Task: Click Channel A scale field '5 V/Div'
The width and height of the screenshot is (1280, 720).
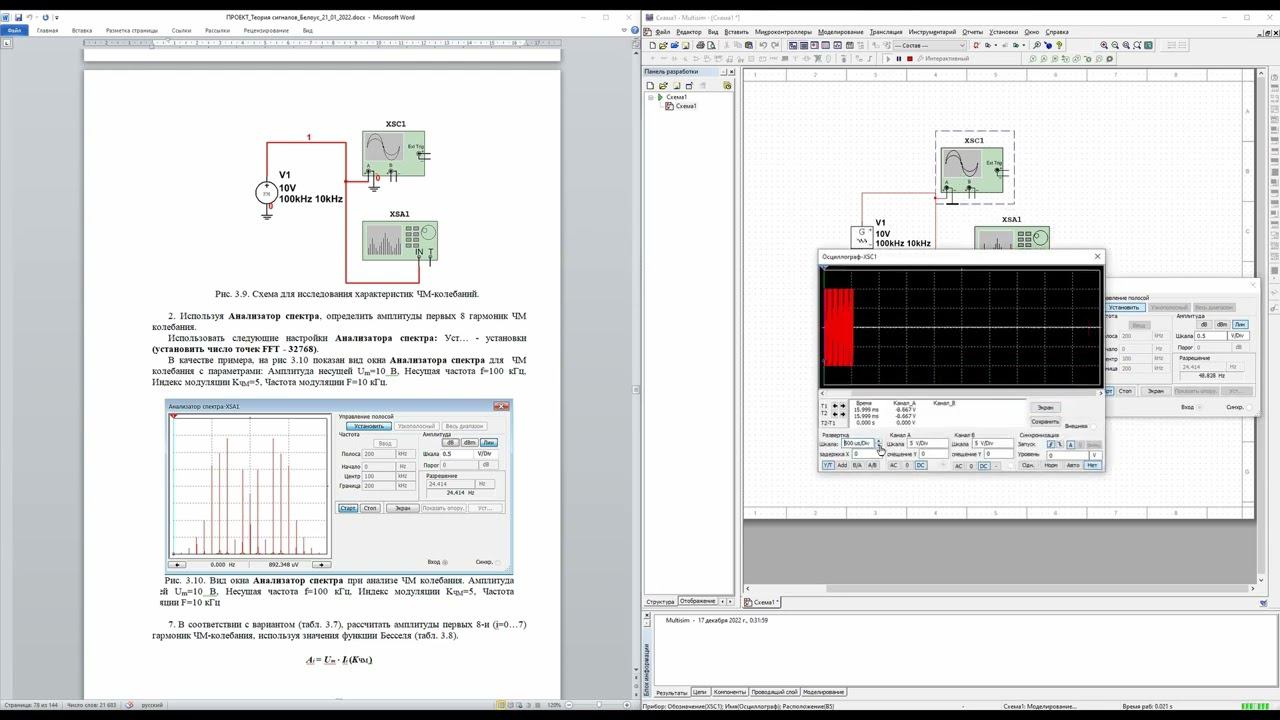Action: pyautogui.click(x=928, y=443)
